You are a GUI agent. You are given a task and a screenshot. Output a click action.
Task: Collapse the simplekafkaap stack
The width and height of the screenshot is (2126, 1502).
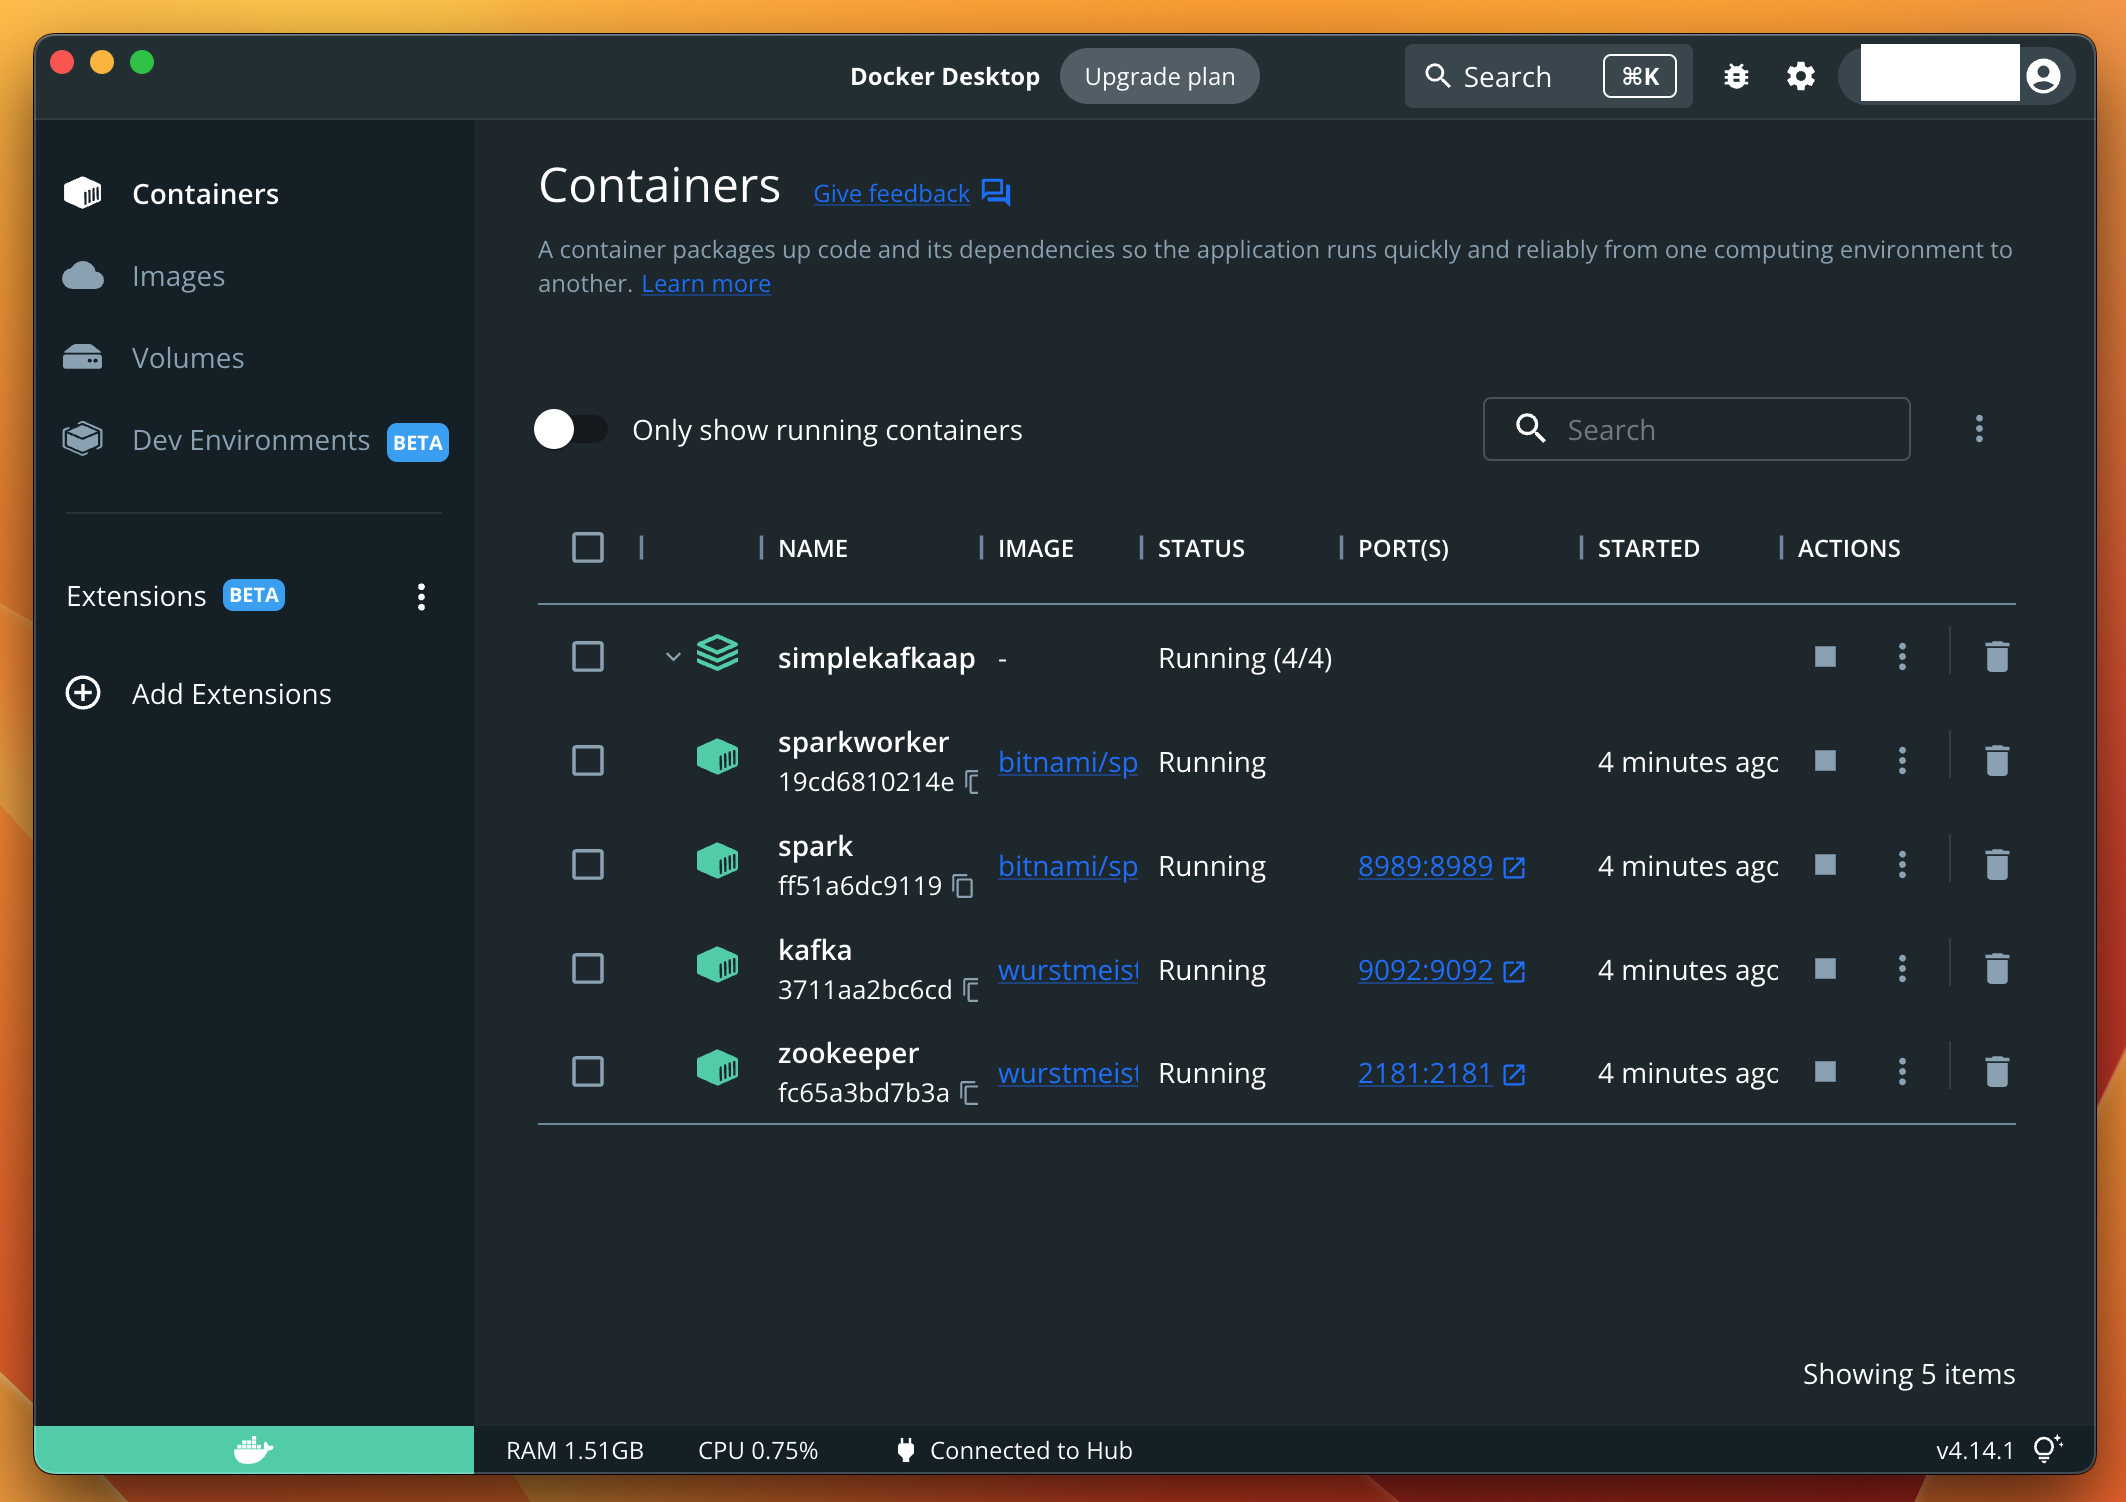[673, 657]
